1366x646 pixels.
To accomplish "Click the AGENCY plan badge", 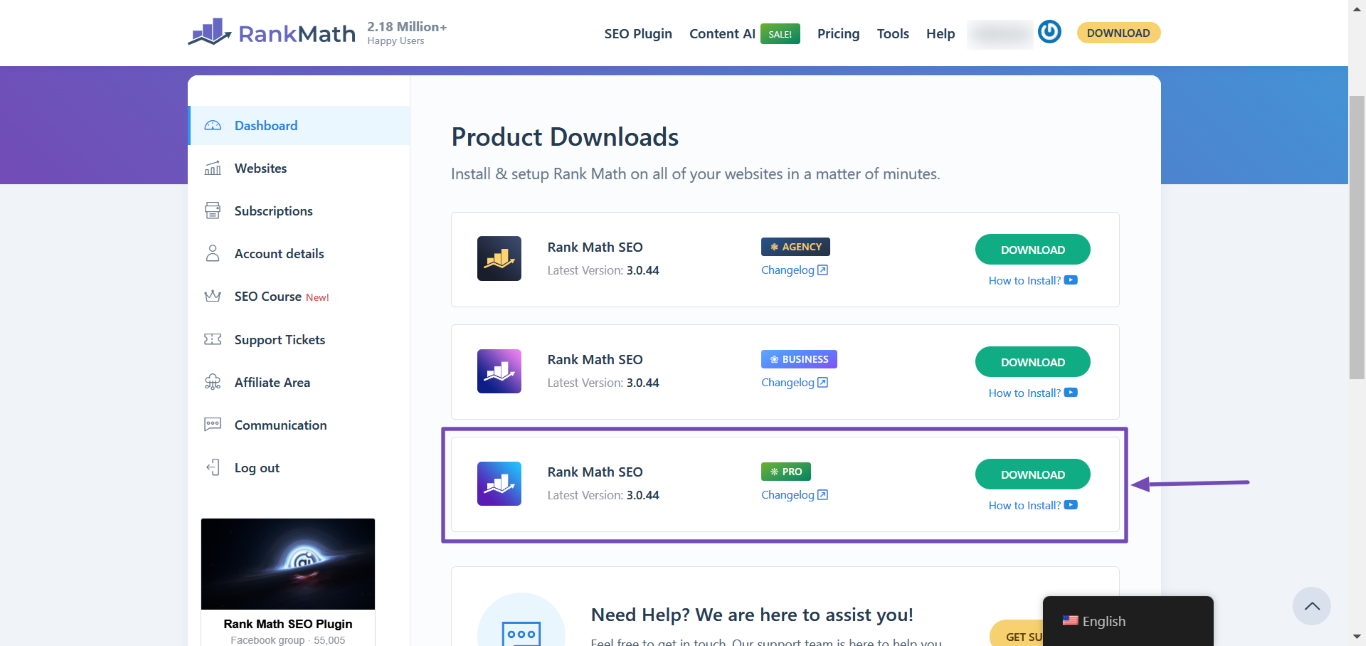I will (795, 247).
